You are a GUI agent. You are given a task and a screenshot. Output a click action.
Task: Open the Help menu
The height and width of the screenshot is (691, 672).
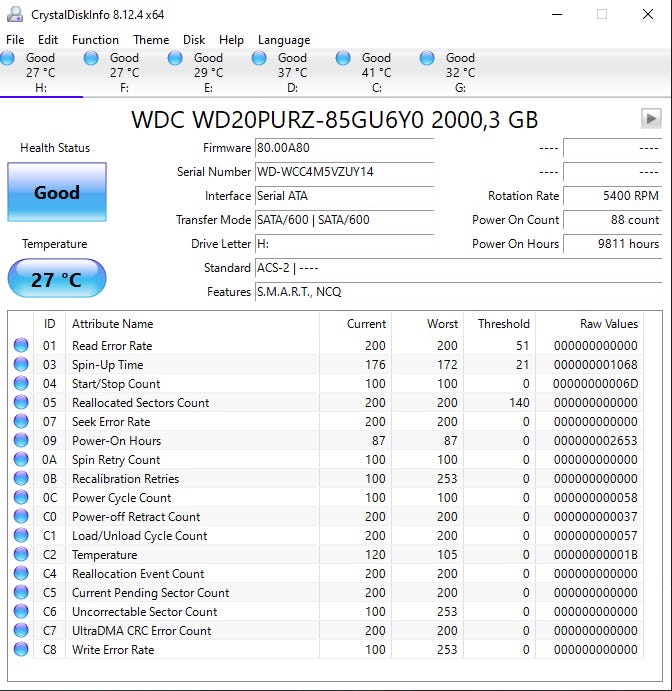[231, 40]
